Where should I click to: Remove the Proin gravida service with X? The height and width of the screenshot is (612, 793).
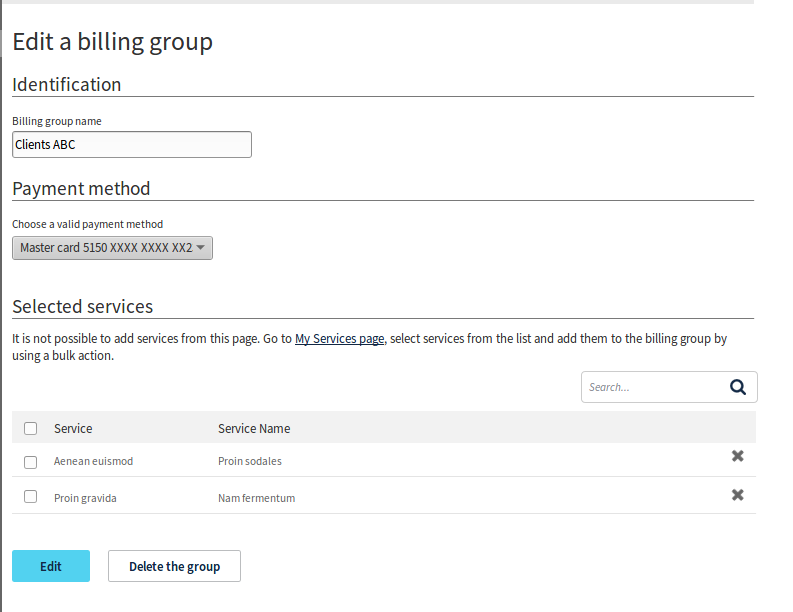point(737,495)
